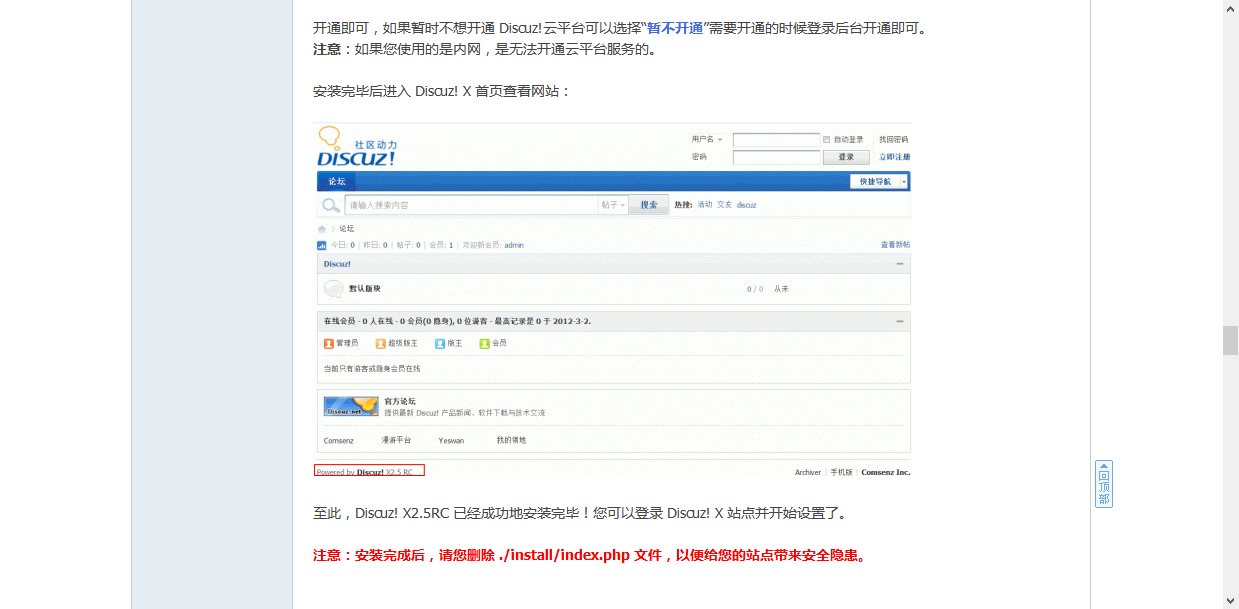Click the 搜索 button
This screenshot has width=1239, height=609.
tap(649, 205)
